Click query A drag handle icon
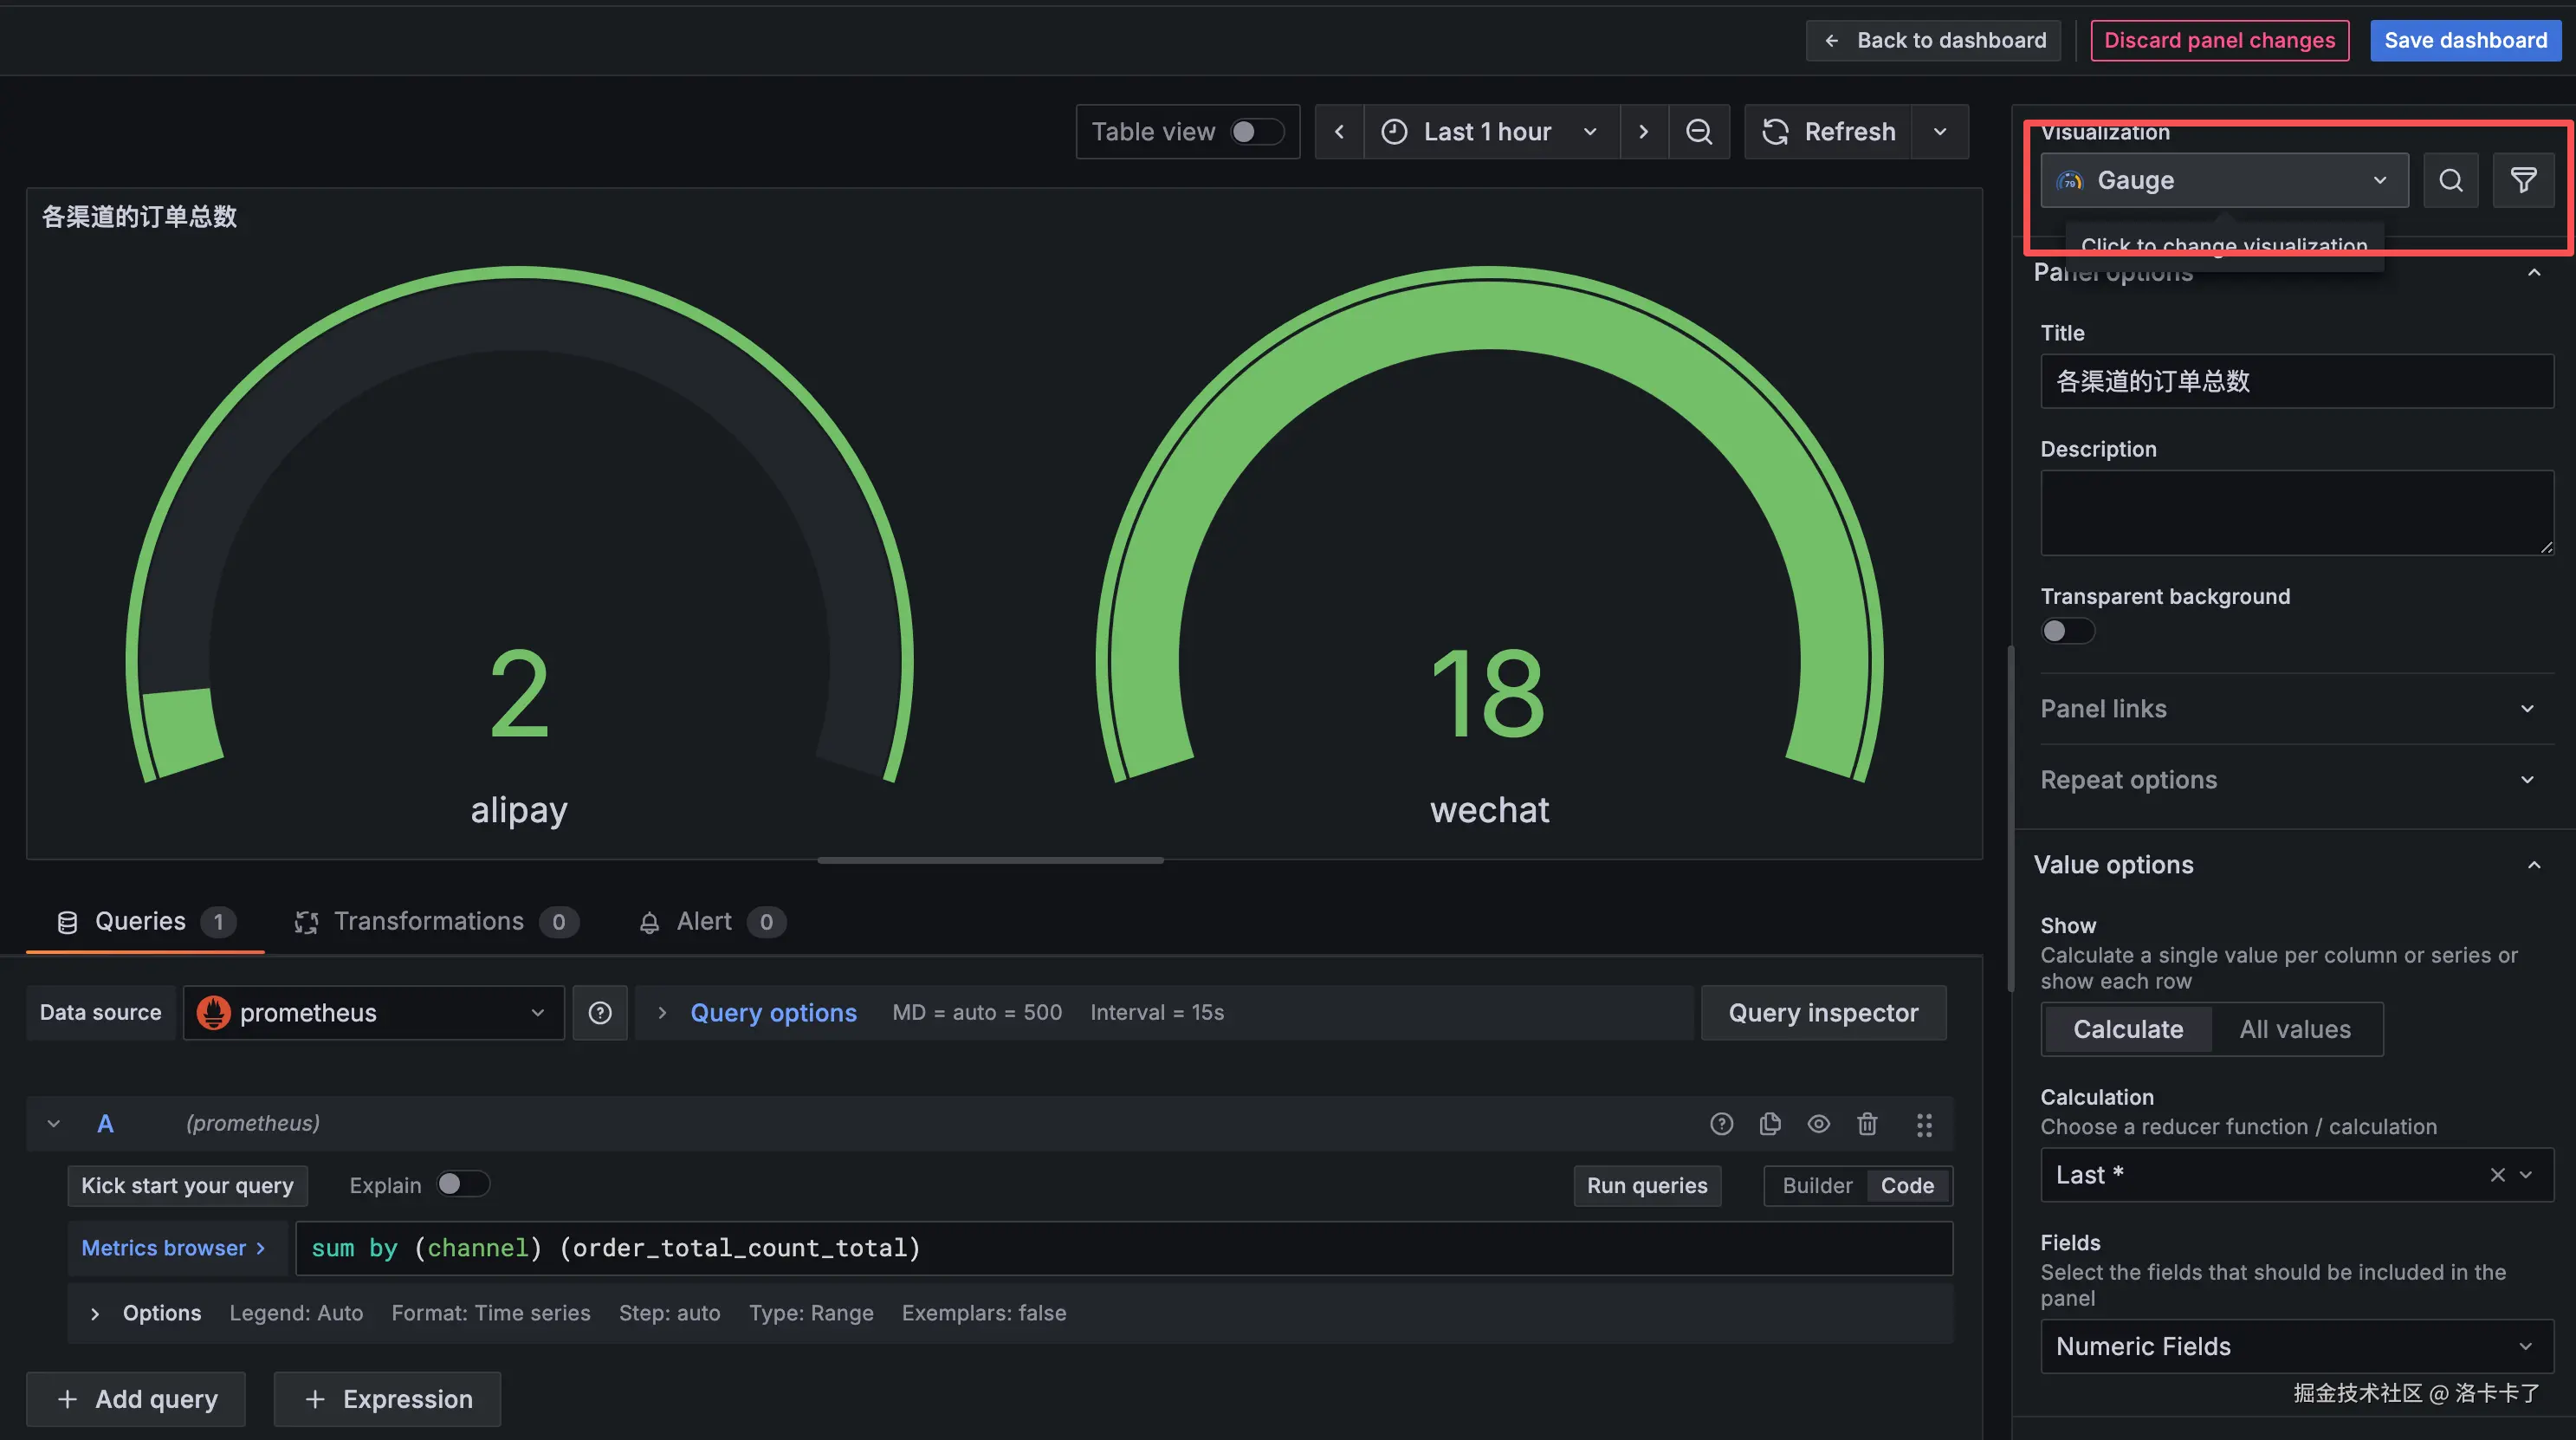Viewport: 2576px width, 1440px height. [1924, 1124]
